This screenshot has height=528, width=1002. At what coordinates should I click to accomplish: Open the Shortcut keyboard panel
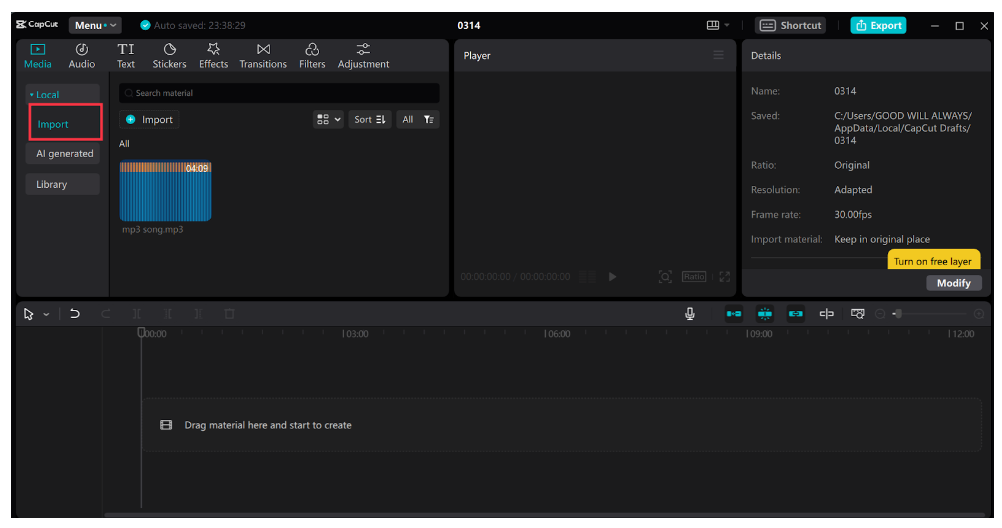click(x=790, y=26)
